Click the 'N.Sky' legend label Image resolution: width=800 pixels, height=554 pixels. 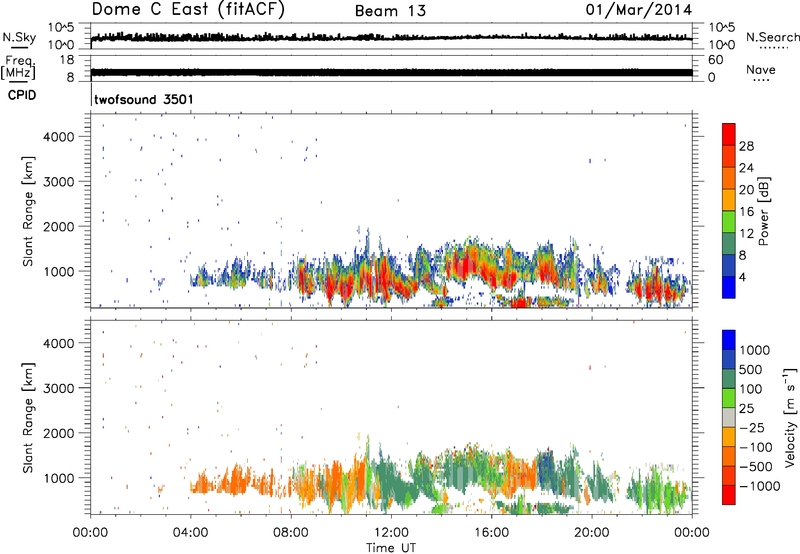tap(19, 37)
